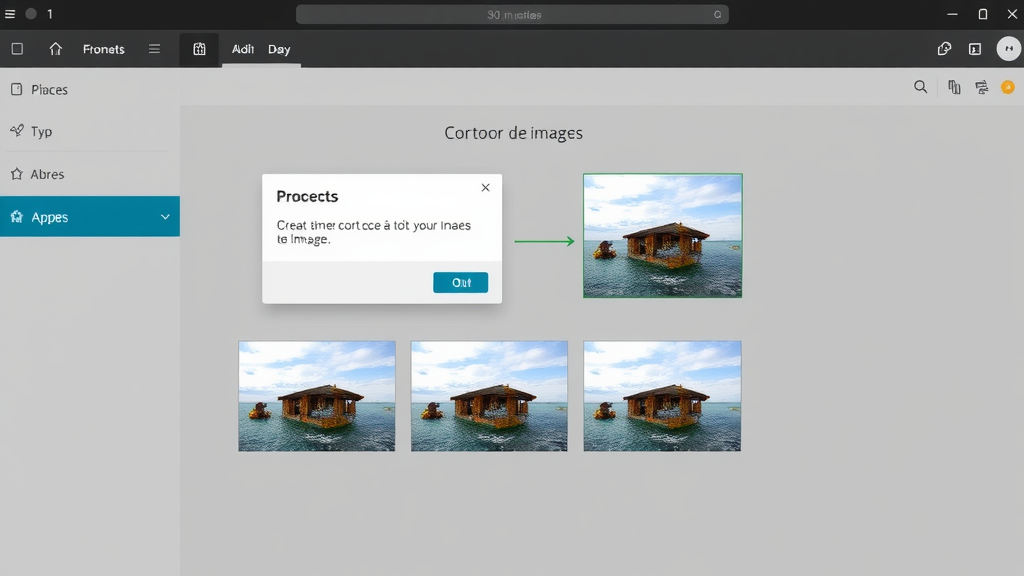Open the Day menu item
1024x576 pixels.
[278, 48]
